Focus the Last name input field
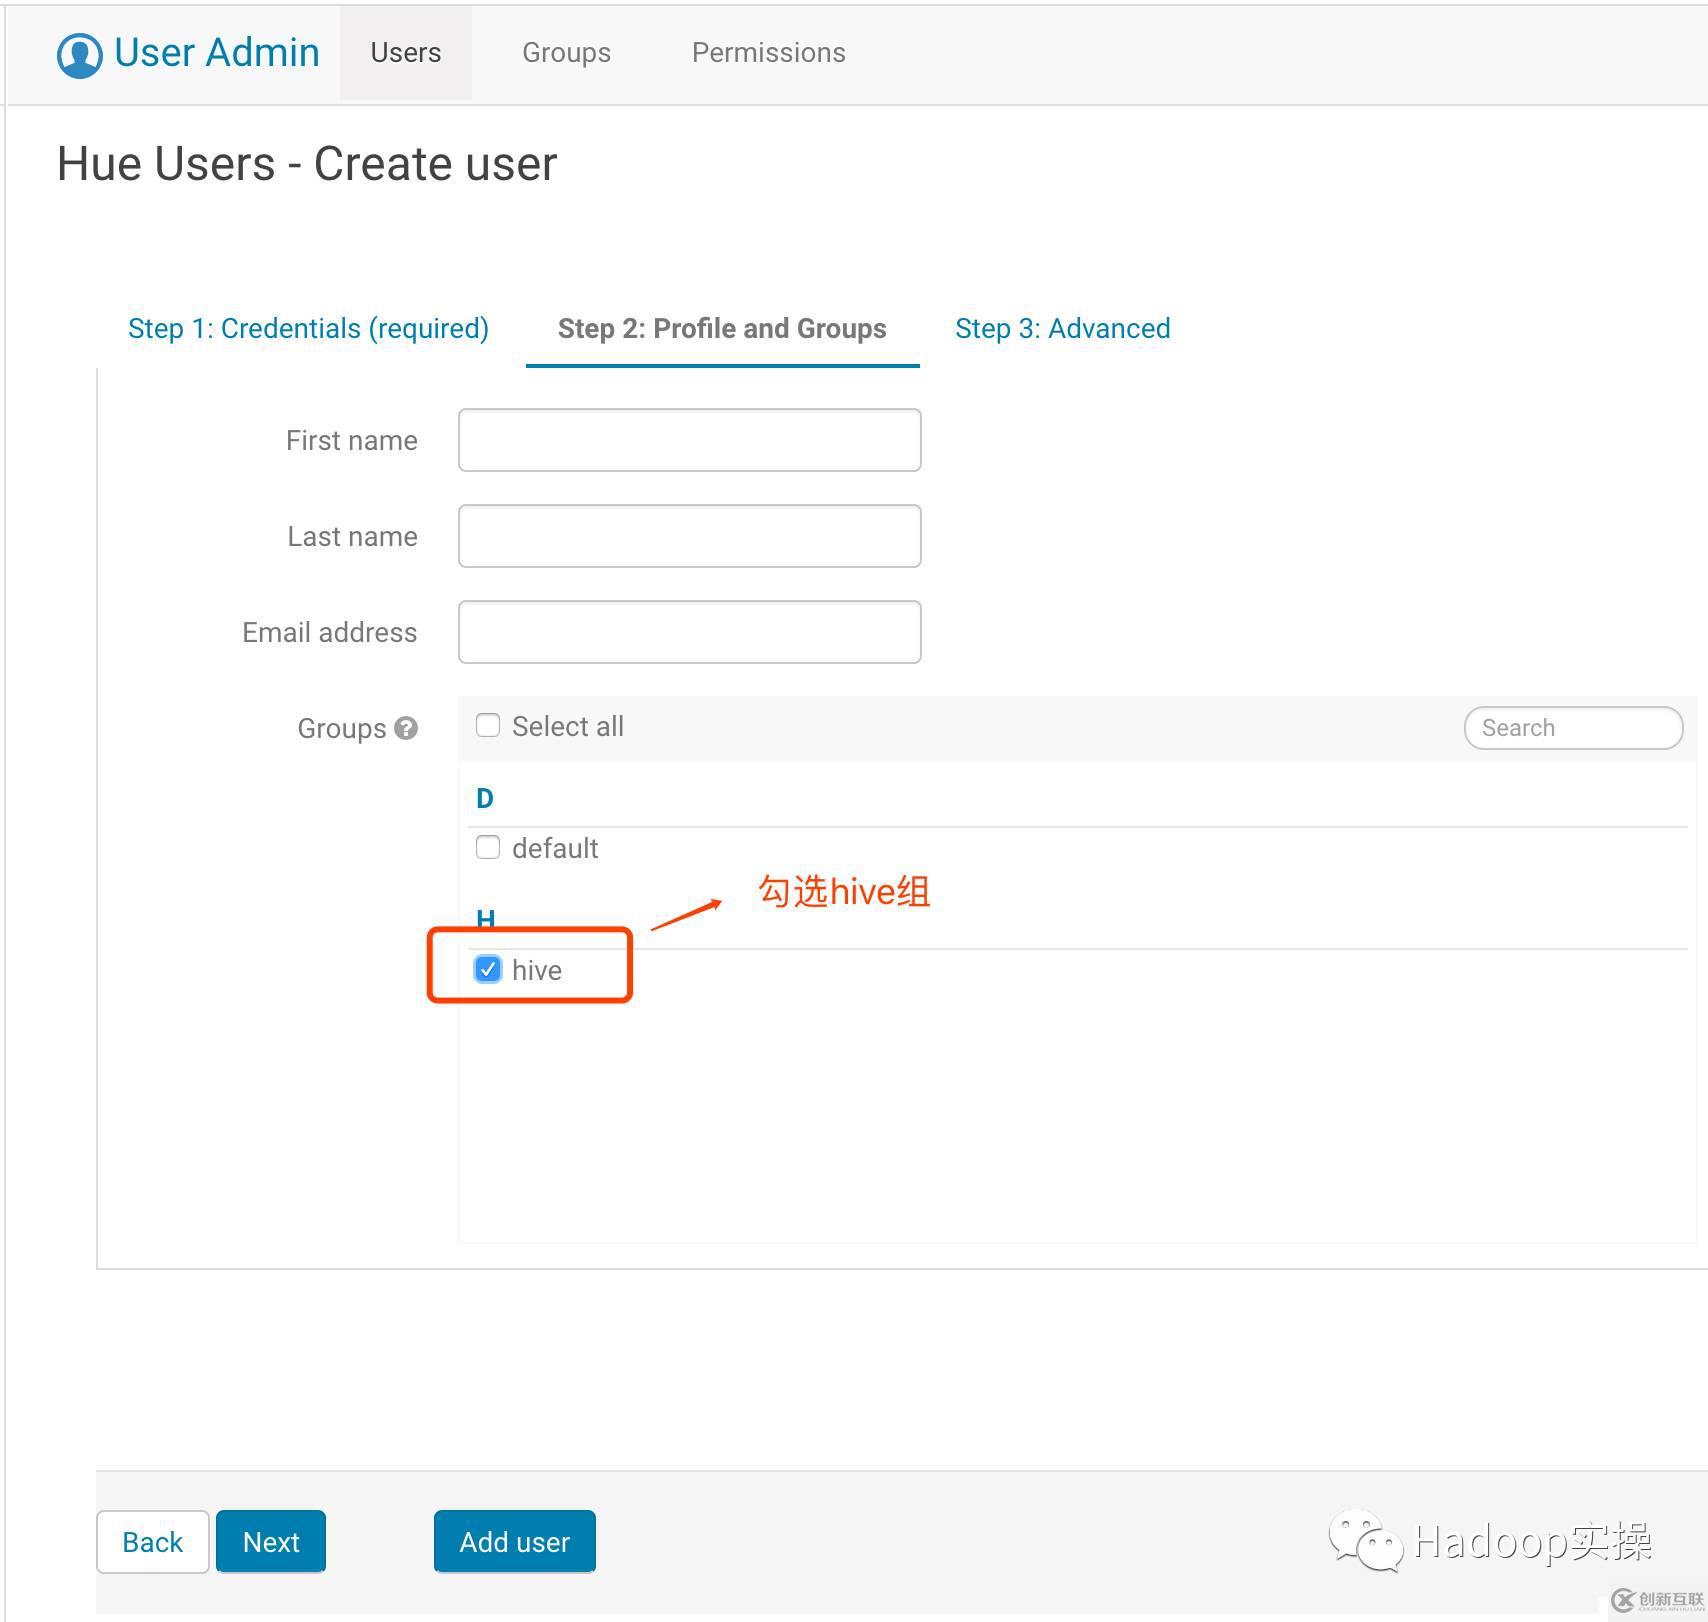The height and width of the screenshot is (1622, 1708). tap(690, 536)
